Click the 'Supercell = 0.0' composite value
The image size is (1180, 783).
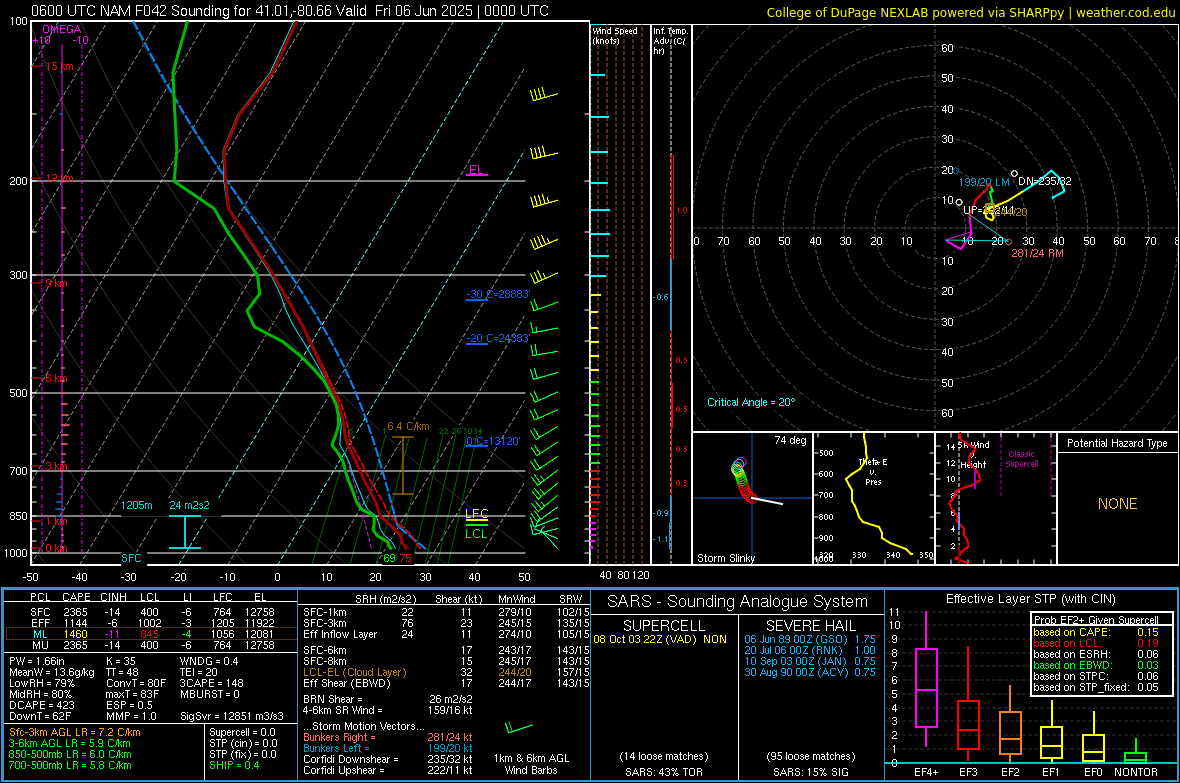point(242,732)
